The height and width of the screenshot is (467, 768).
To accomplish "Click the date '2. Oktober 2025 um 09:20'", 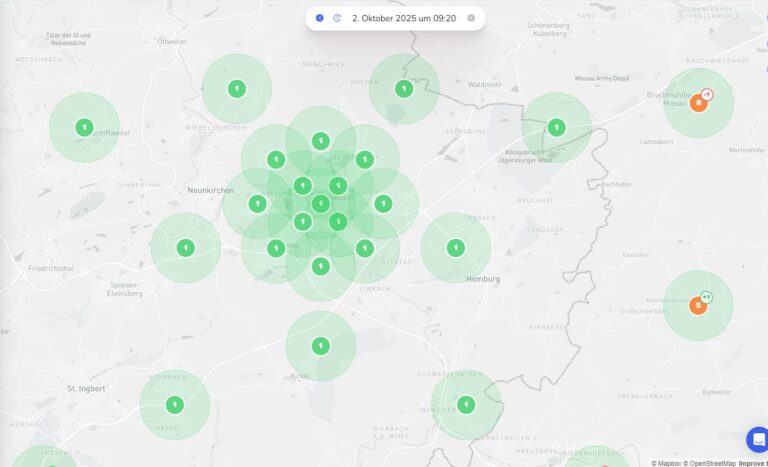I will (404, 18).
